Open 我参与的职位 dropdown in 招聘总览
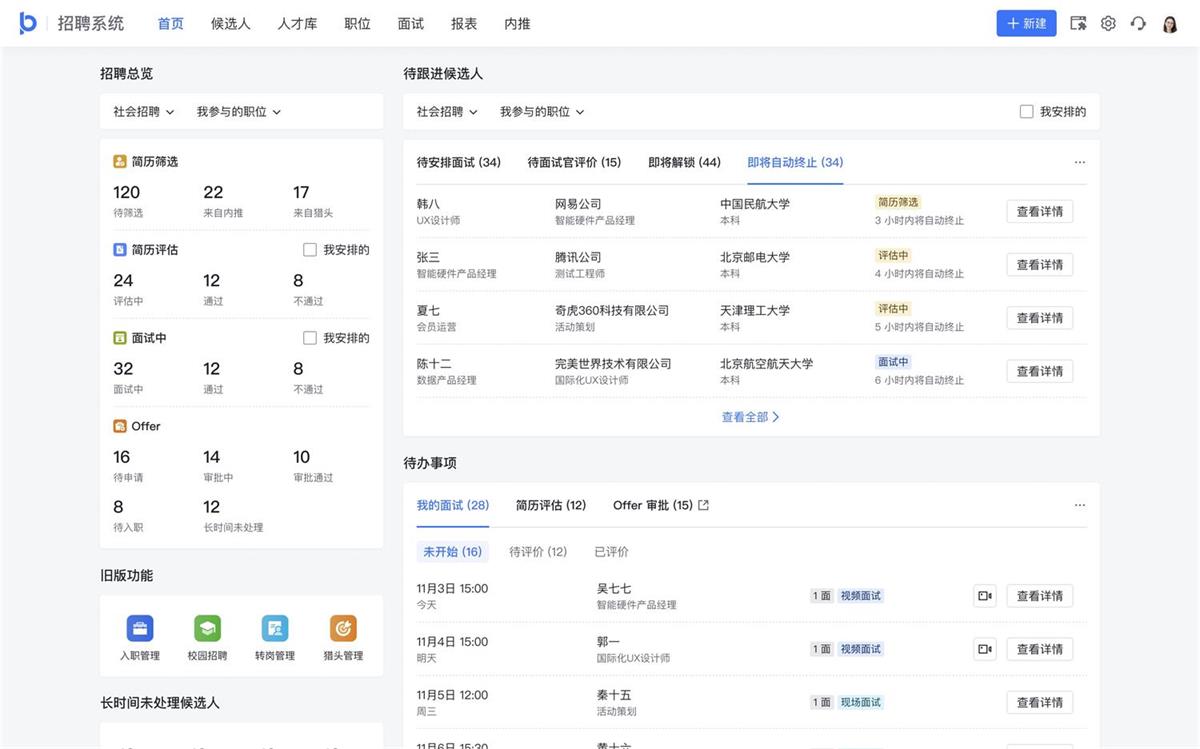This screenshot has height=749, width=1200. point(239,112)
